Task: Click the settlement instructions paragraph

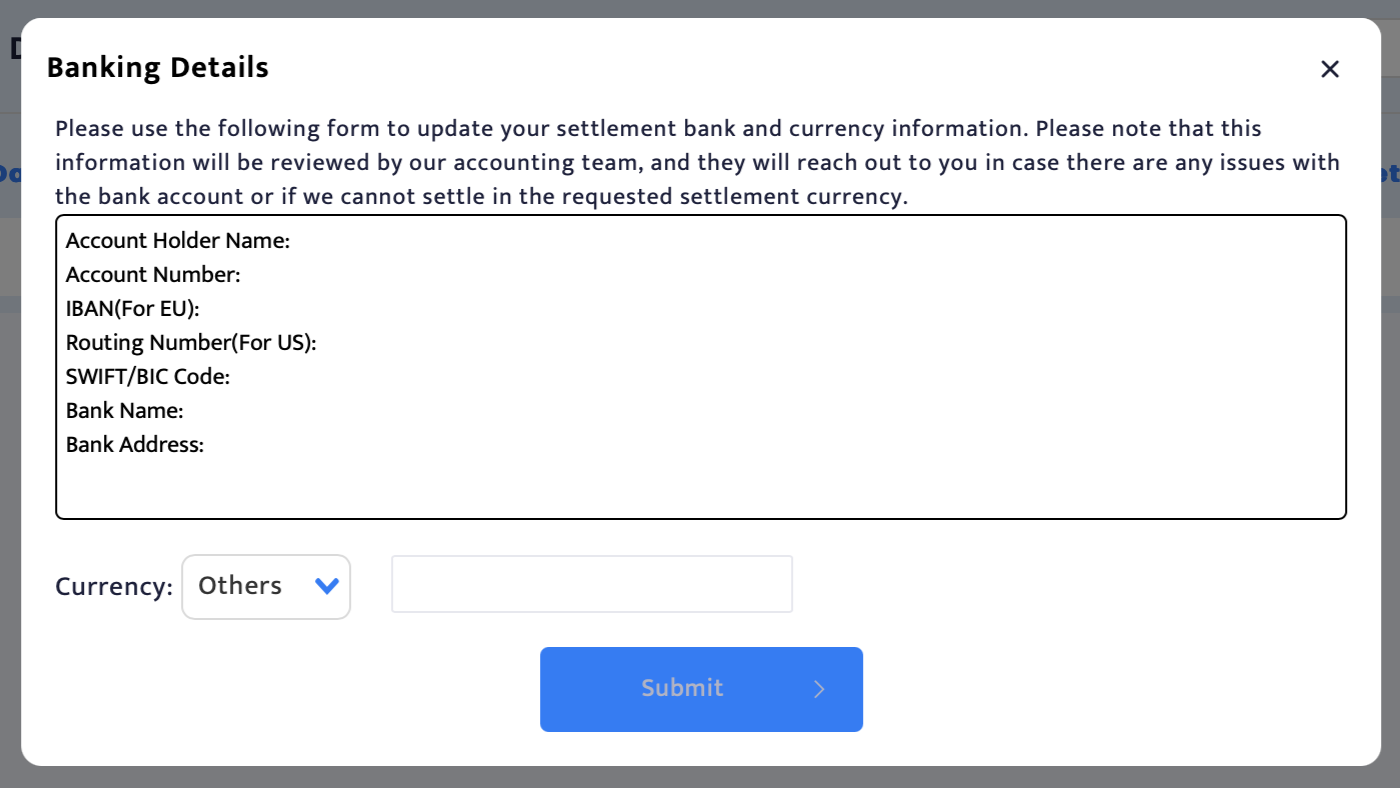Action: click(x=697, y=162)
